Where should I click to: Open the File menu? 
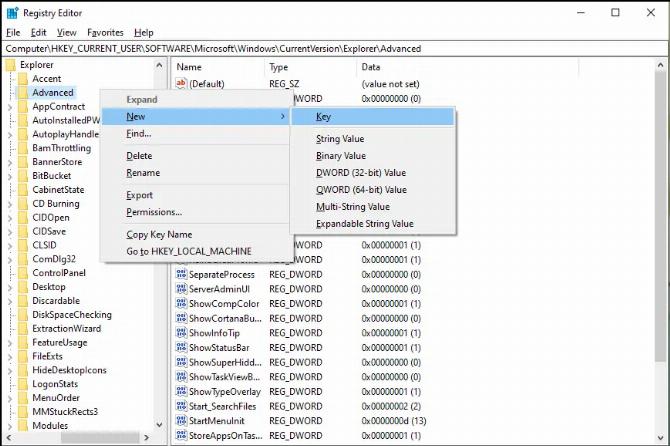point(13,32)
